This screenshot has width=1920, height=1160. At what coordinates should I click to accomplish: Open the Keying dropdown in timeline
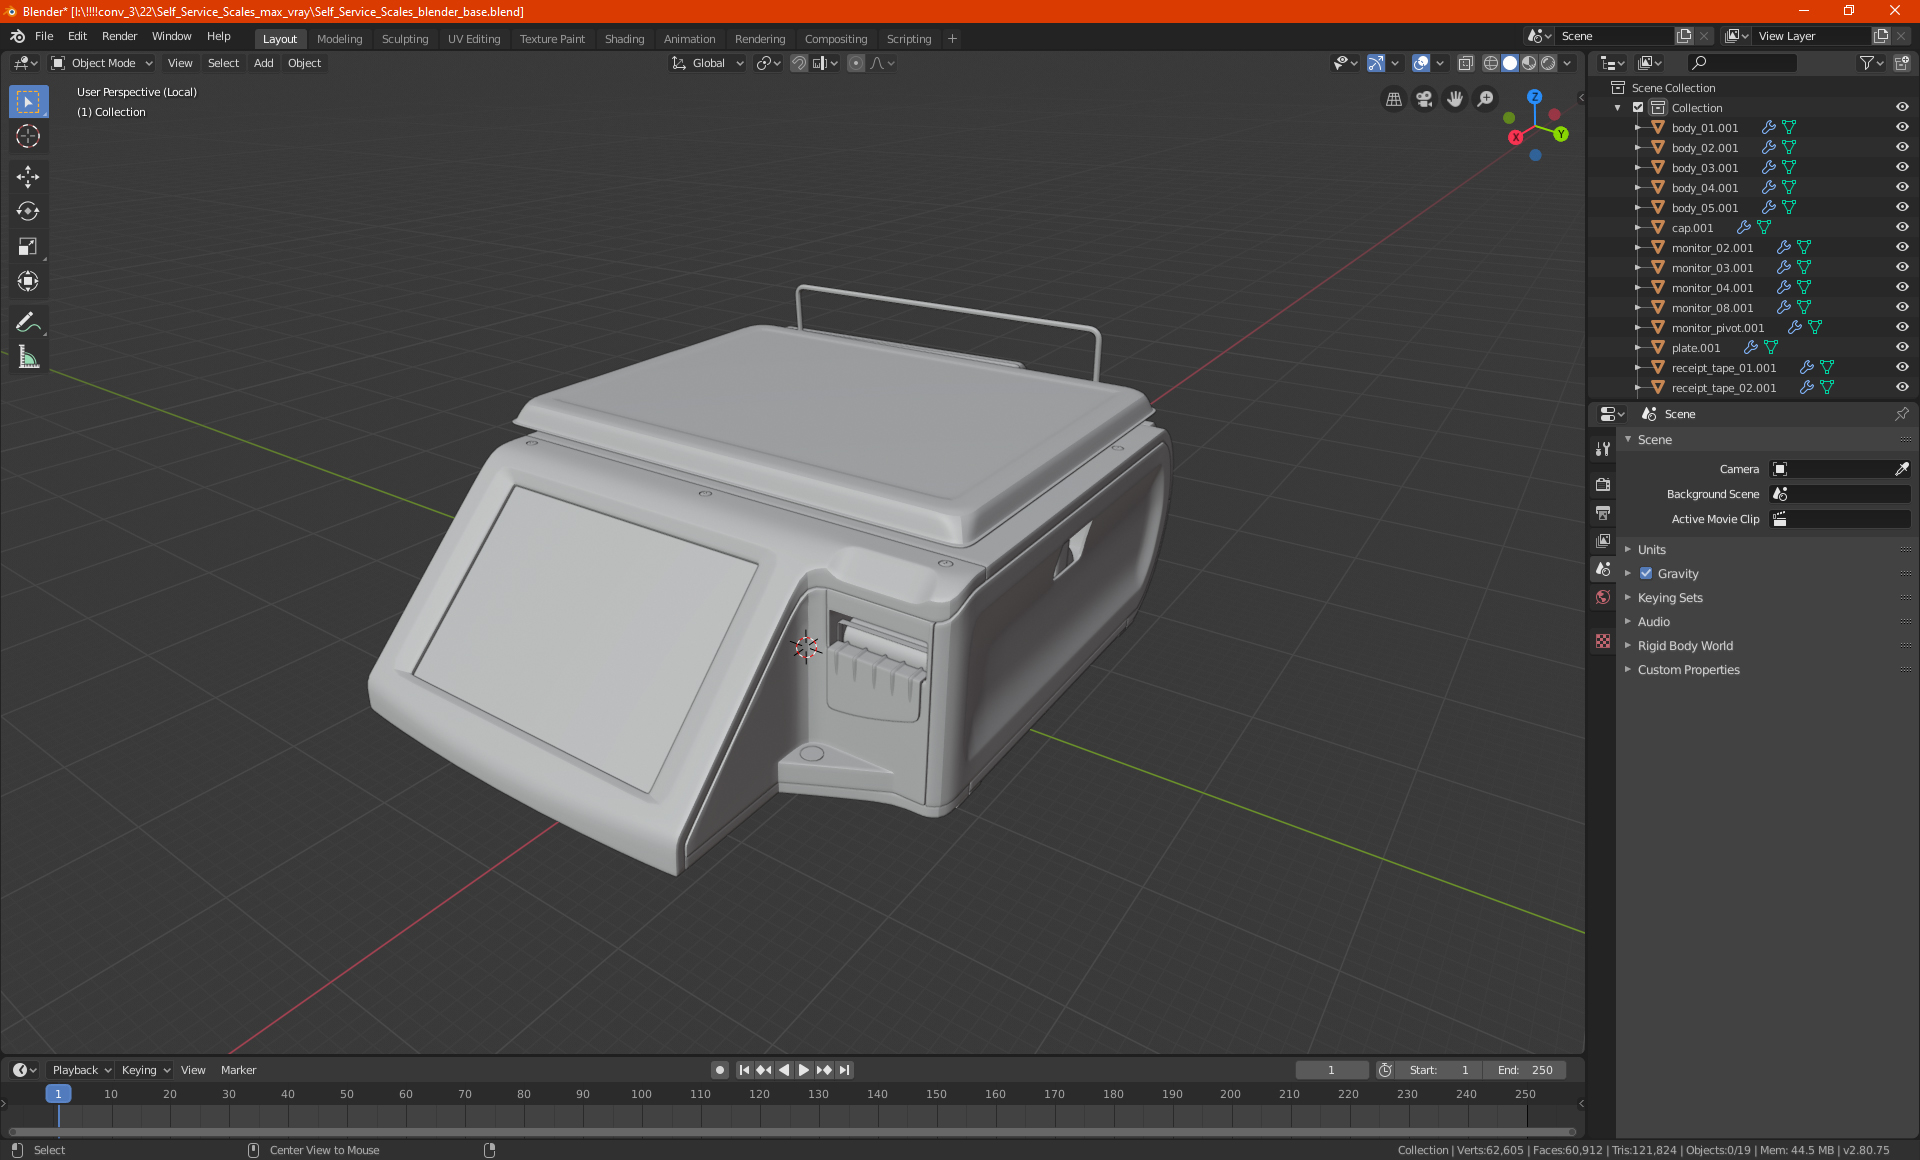[x=146, y=1070]
